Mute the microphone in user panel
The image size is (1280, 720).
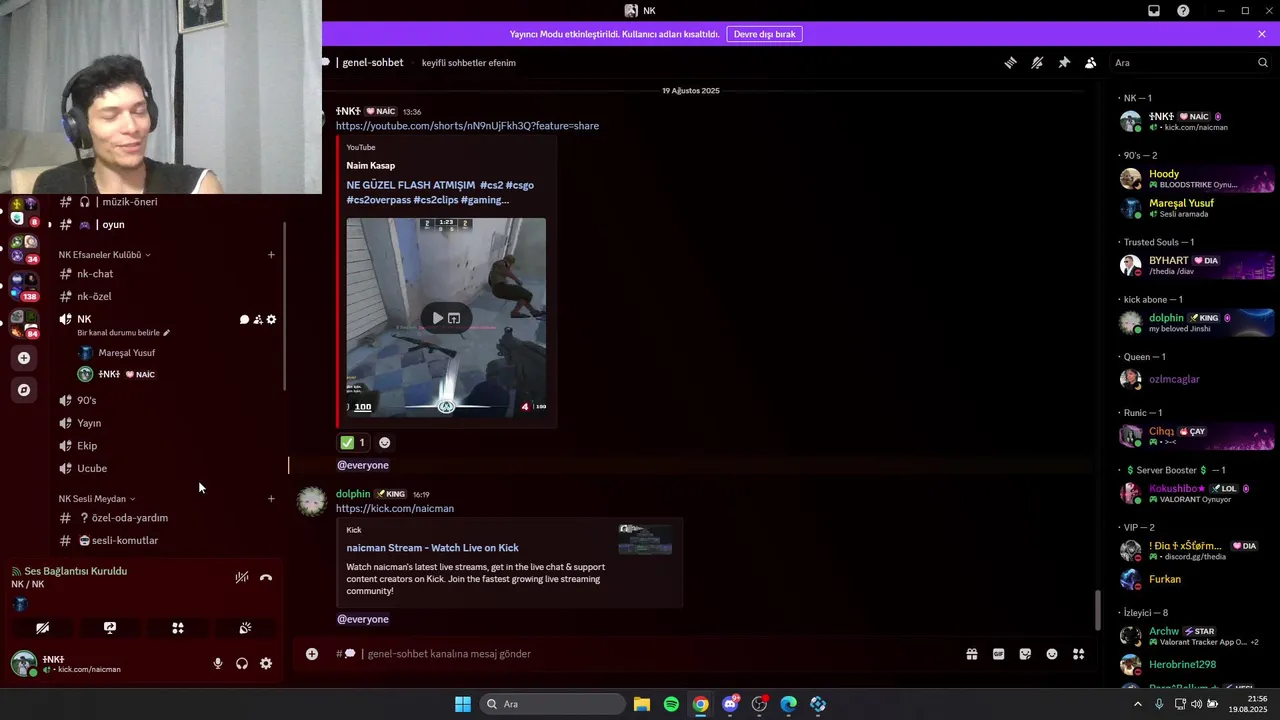coord(218,664)
